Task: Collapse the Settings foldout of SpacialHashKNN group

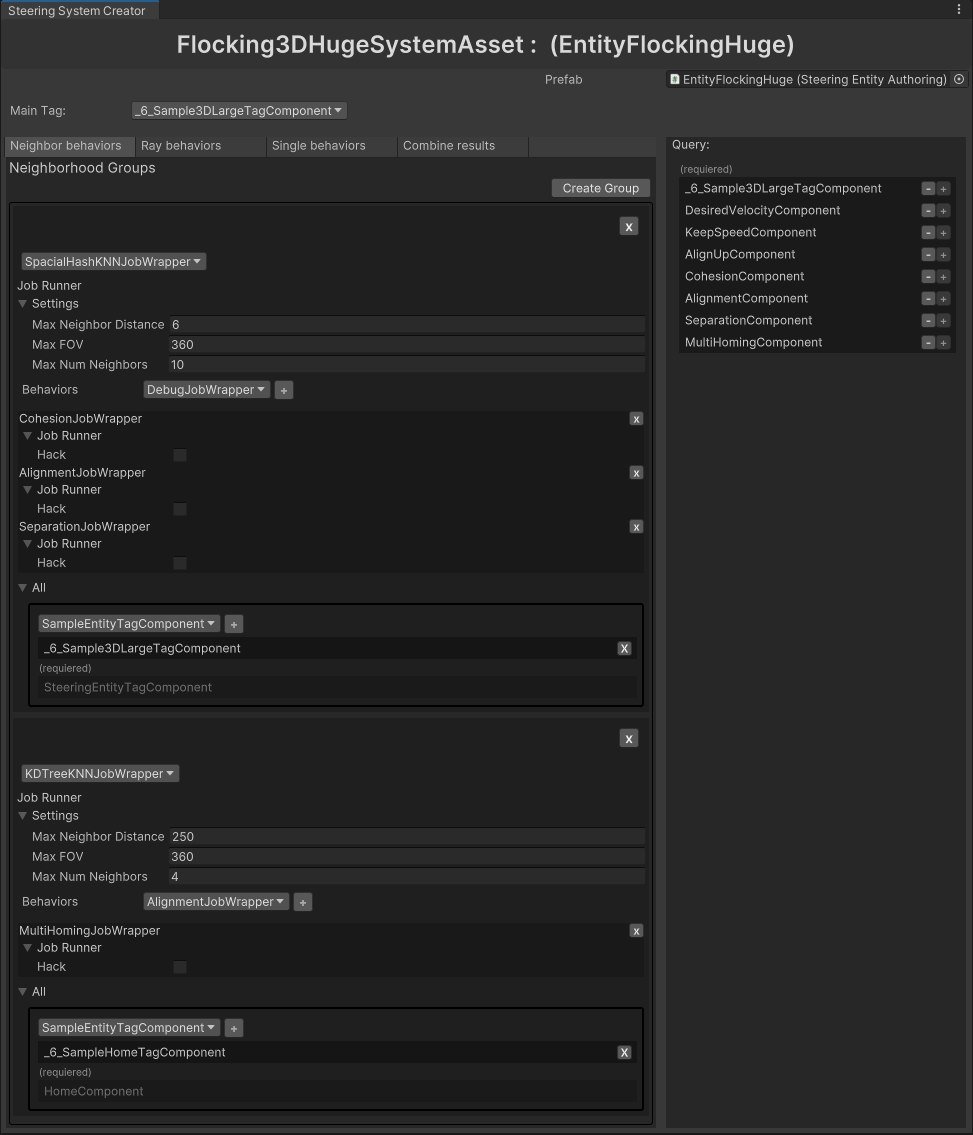Action: [x=23, y=304]
